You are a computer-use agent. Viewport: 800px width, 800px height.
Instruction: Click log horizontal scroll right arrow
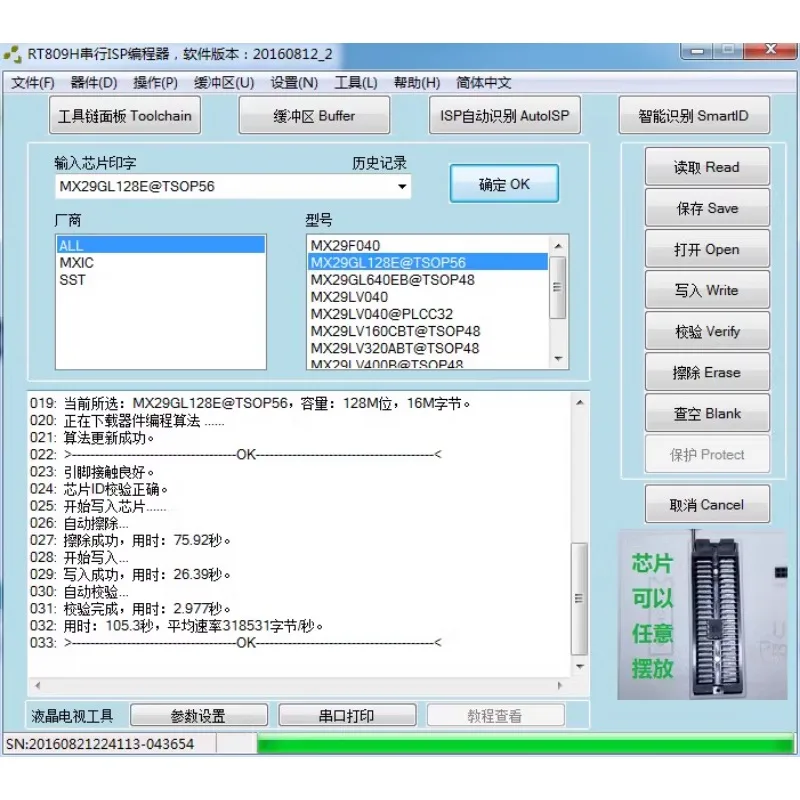tap(560, 686)
